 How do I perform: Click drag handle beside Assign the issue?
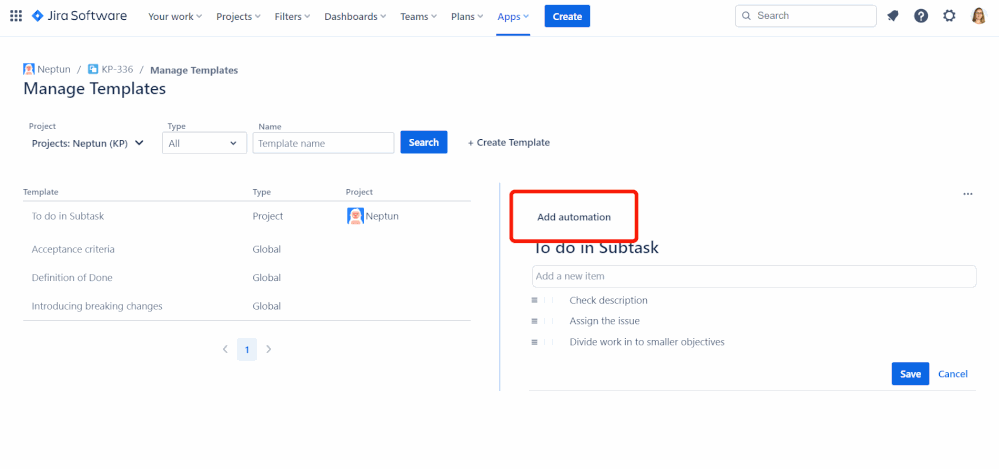pos(535,321)
